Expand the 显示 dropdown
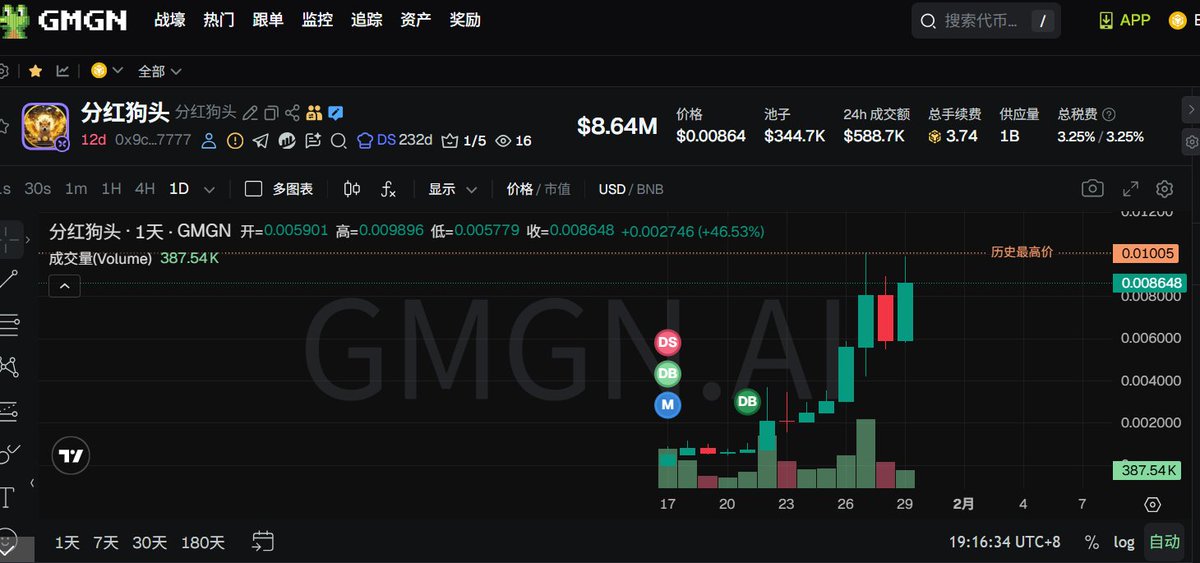 (x=454, y=189)
